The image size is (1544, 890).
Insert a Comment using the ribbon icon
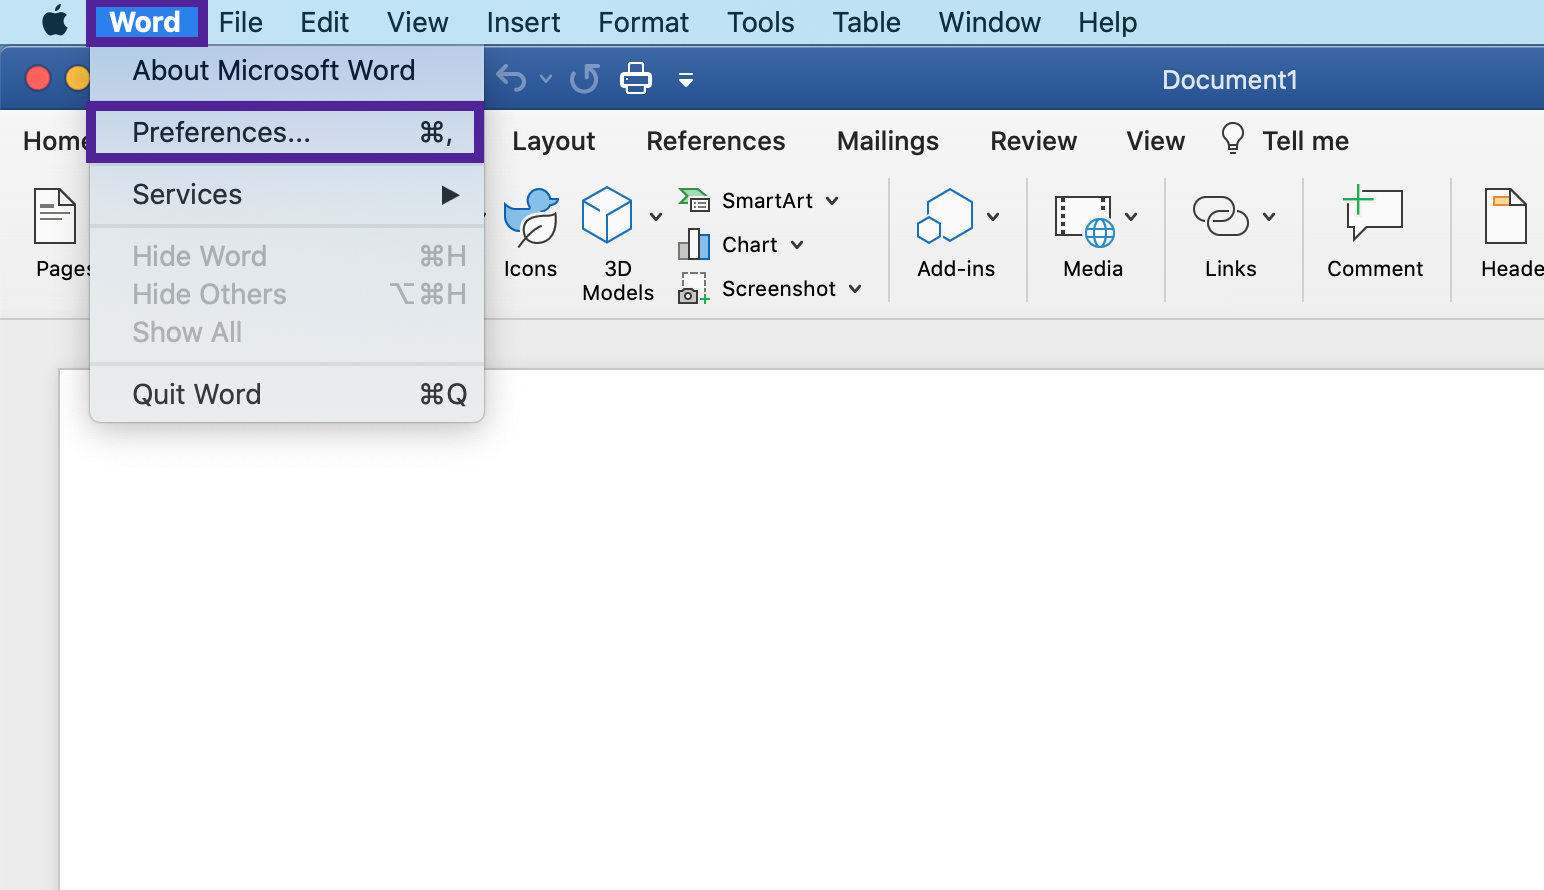click(x=1374, y=213)
